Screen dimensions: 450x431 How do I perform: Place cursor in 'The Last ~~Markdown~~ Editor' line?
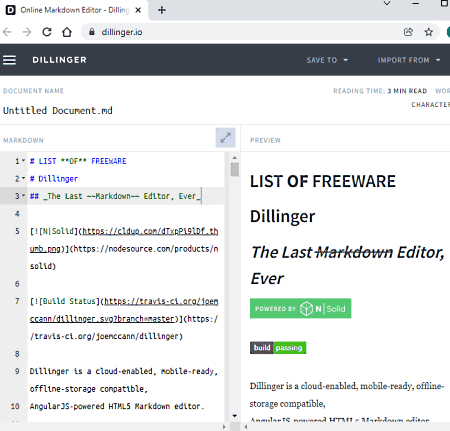click(x=115, y=196)
